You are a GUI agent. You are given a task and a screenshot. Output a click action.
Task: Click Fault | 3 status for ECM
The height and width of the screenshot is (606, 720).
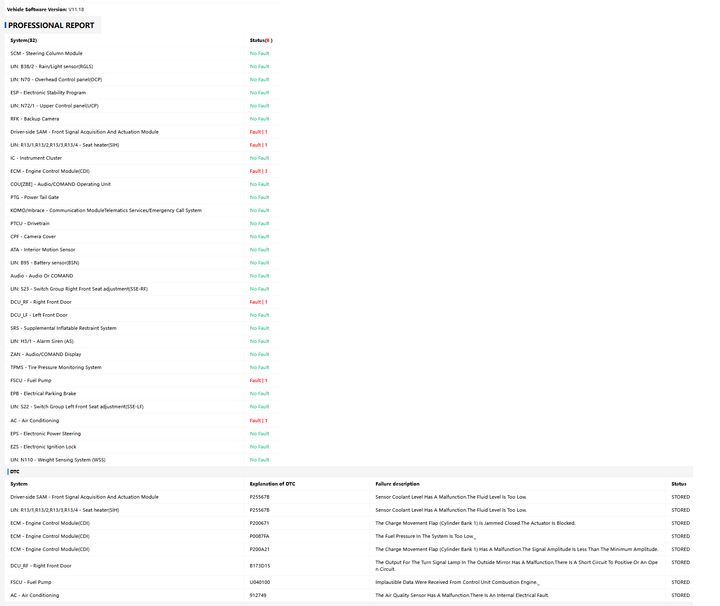(x=258, y=171)
